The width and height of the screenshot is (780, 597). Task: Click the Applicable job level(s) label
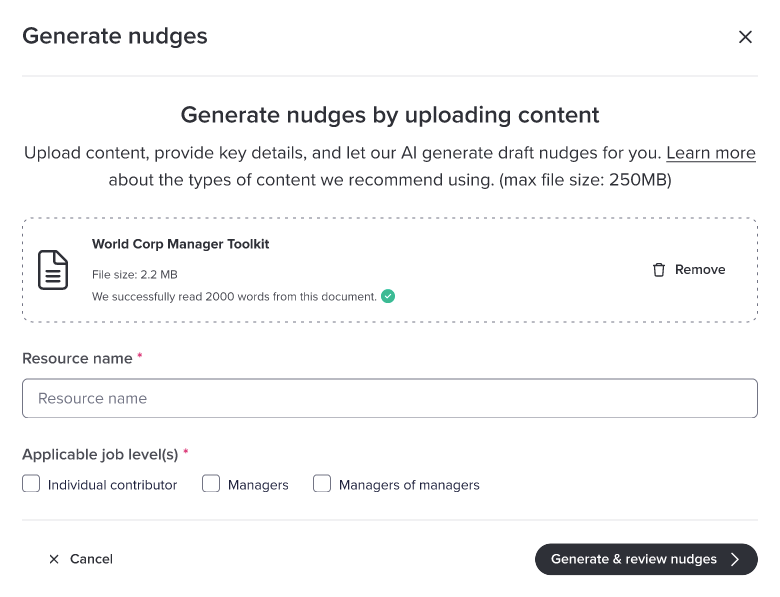pos(100,454)
